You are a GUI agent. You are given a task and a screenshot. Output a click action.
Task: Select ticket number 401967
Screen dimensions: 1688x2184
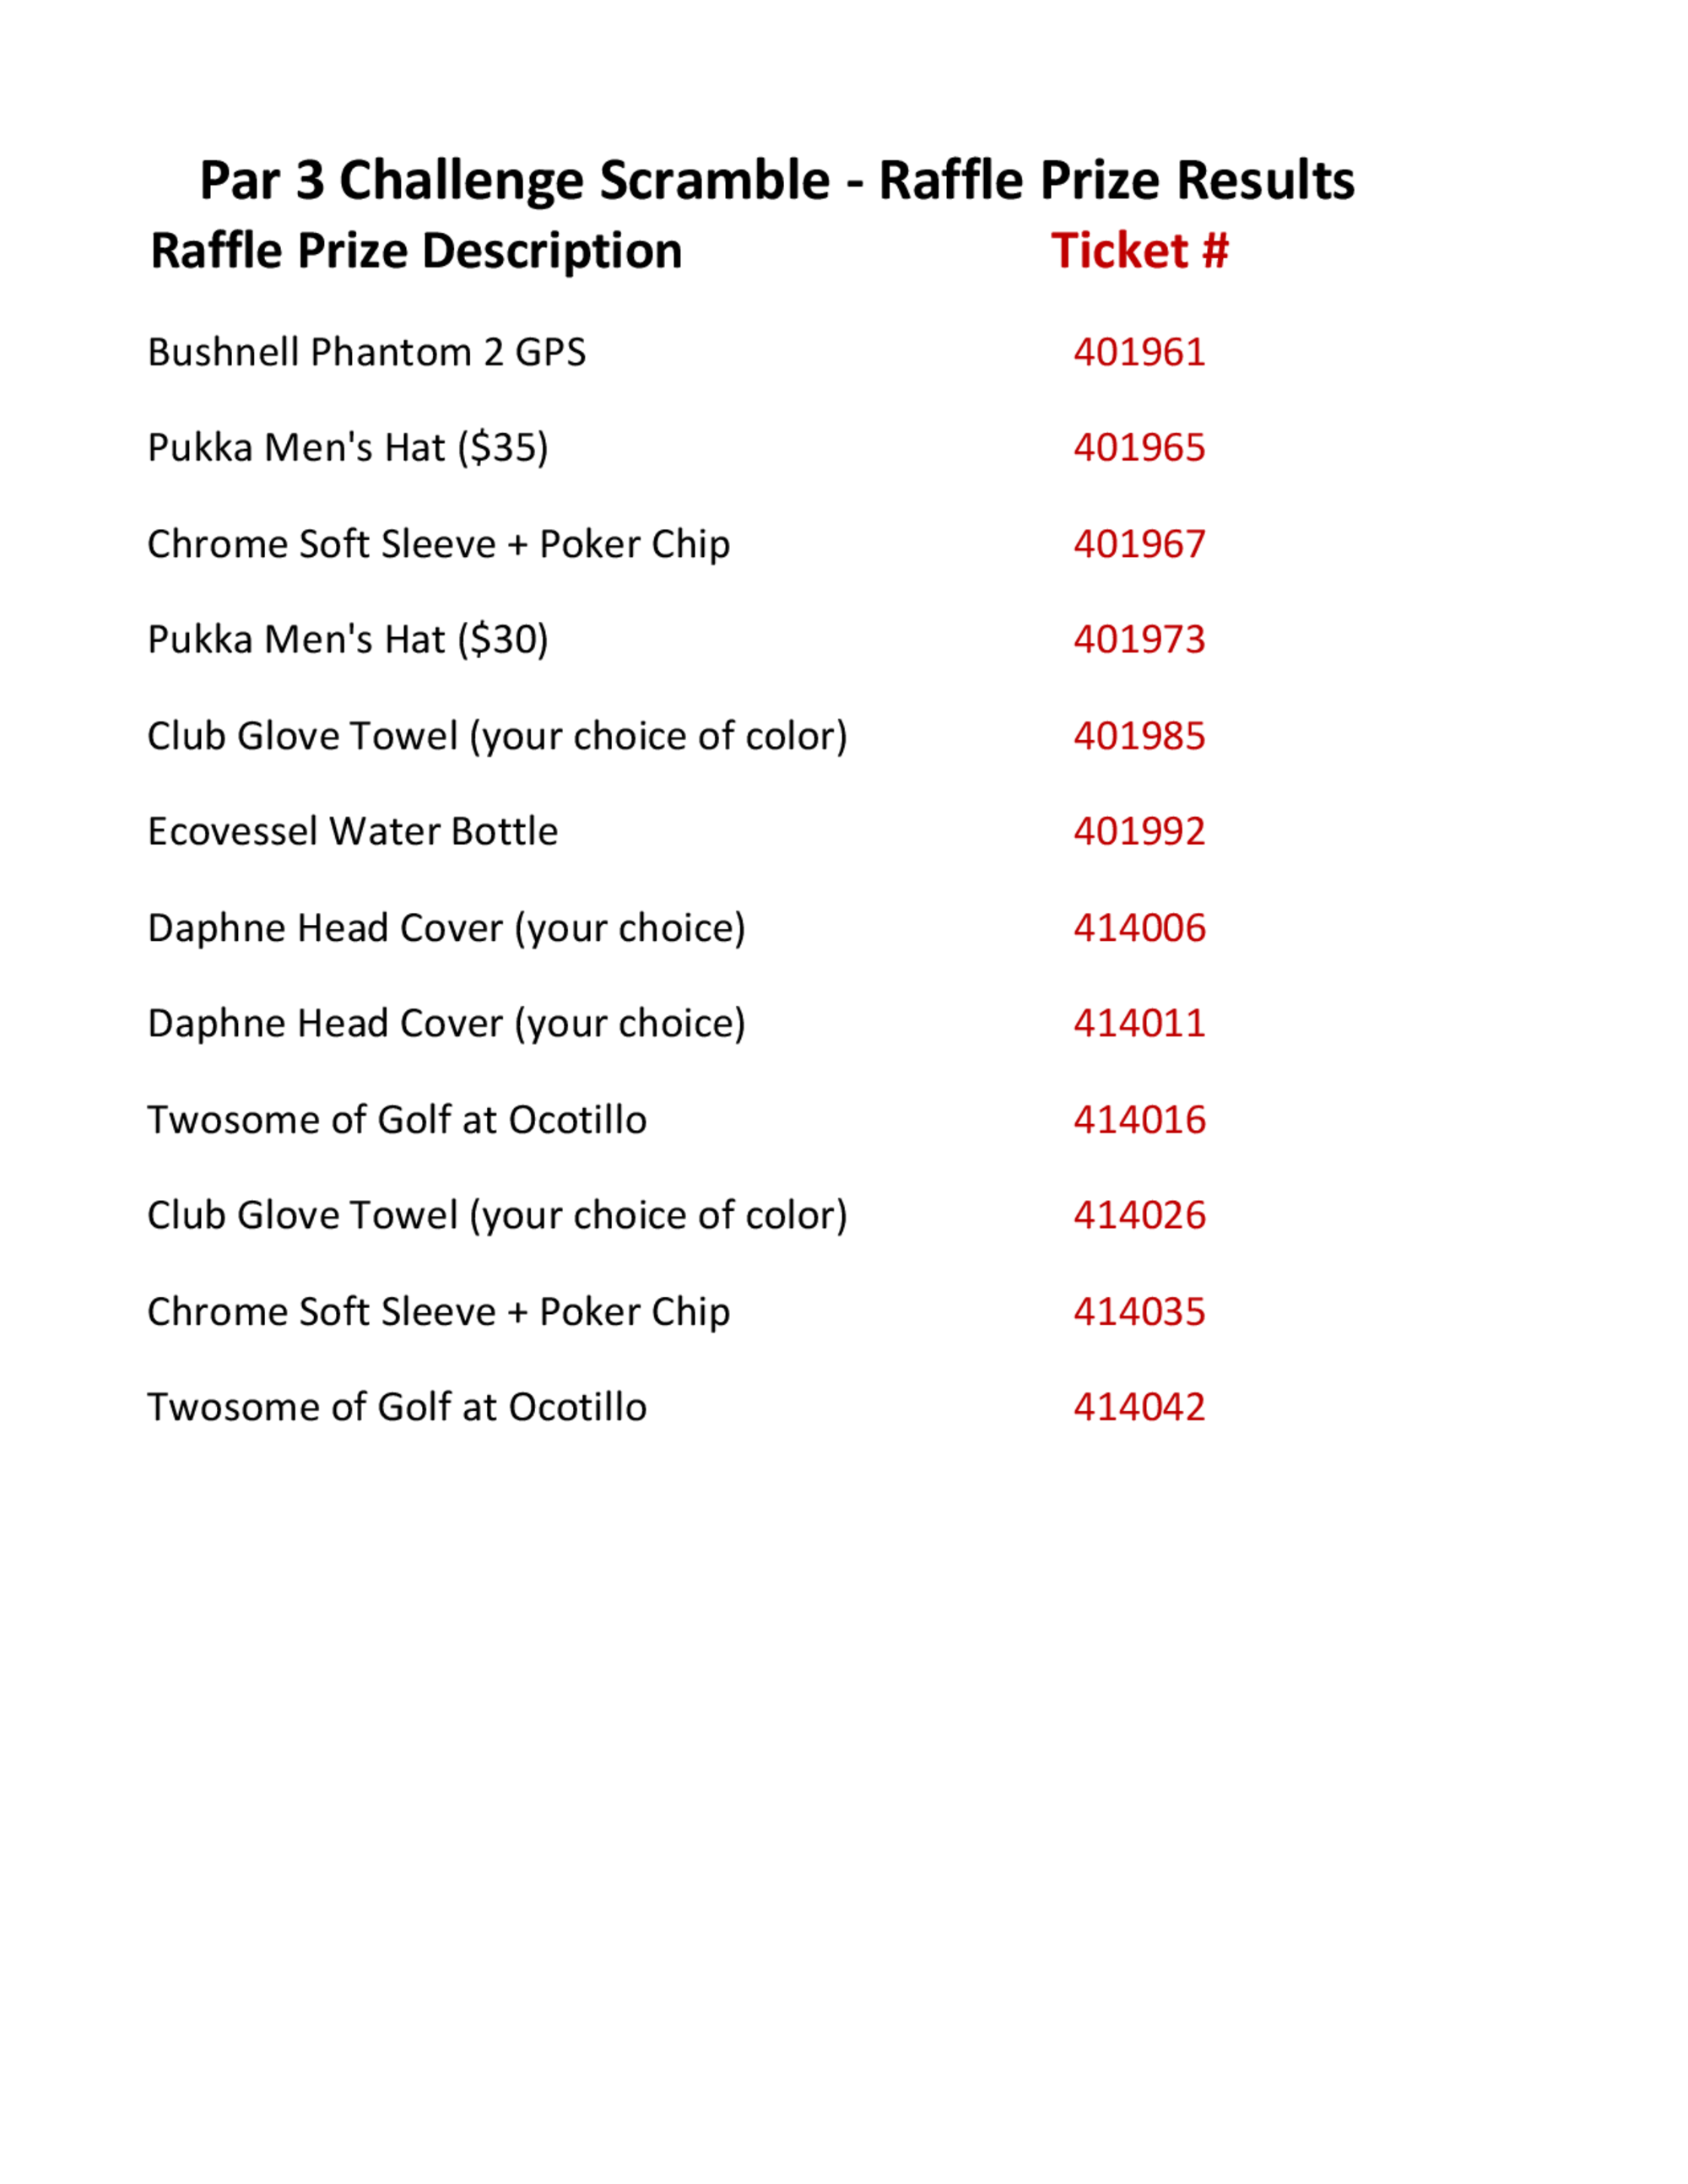click(x=1139, y=545)
